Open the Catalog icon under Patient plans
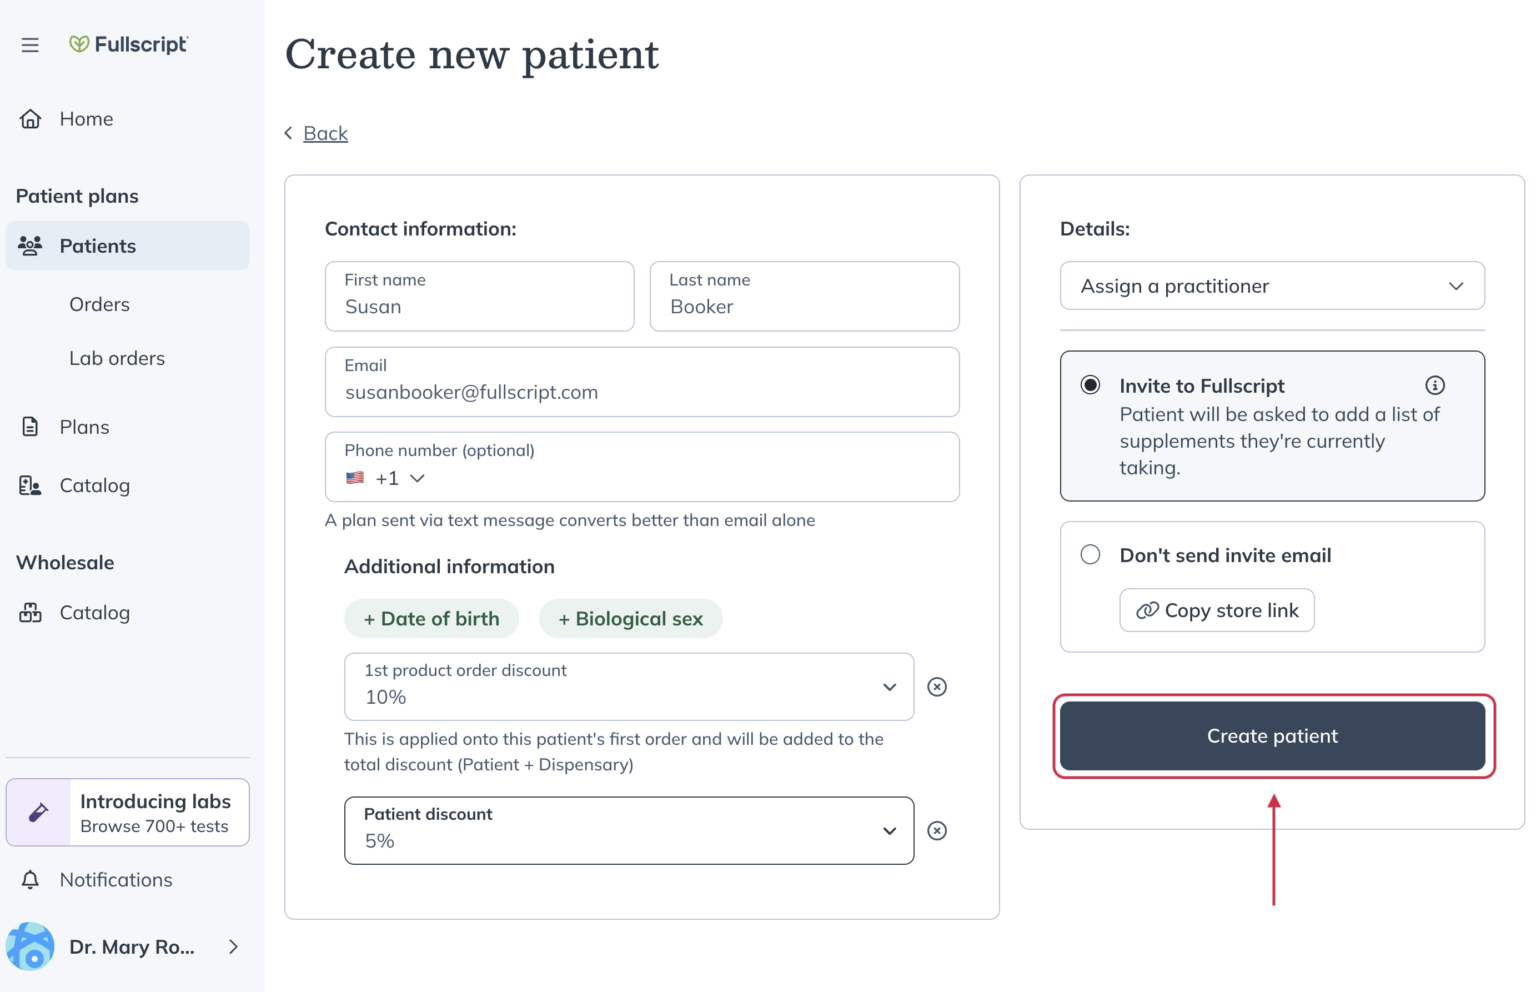This screenshot has height=992, width=1536. (30, 485)
